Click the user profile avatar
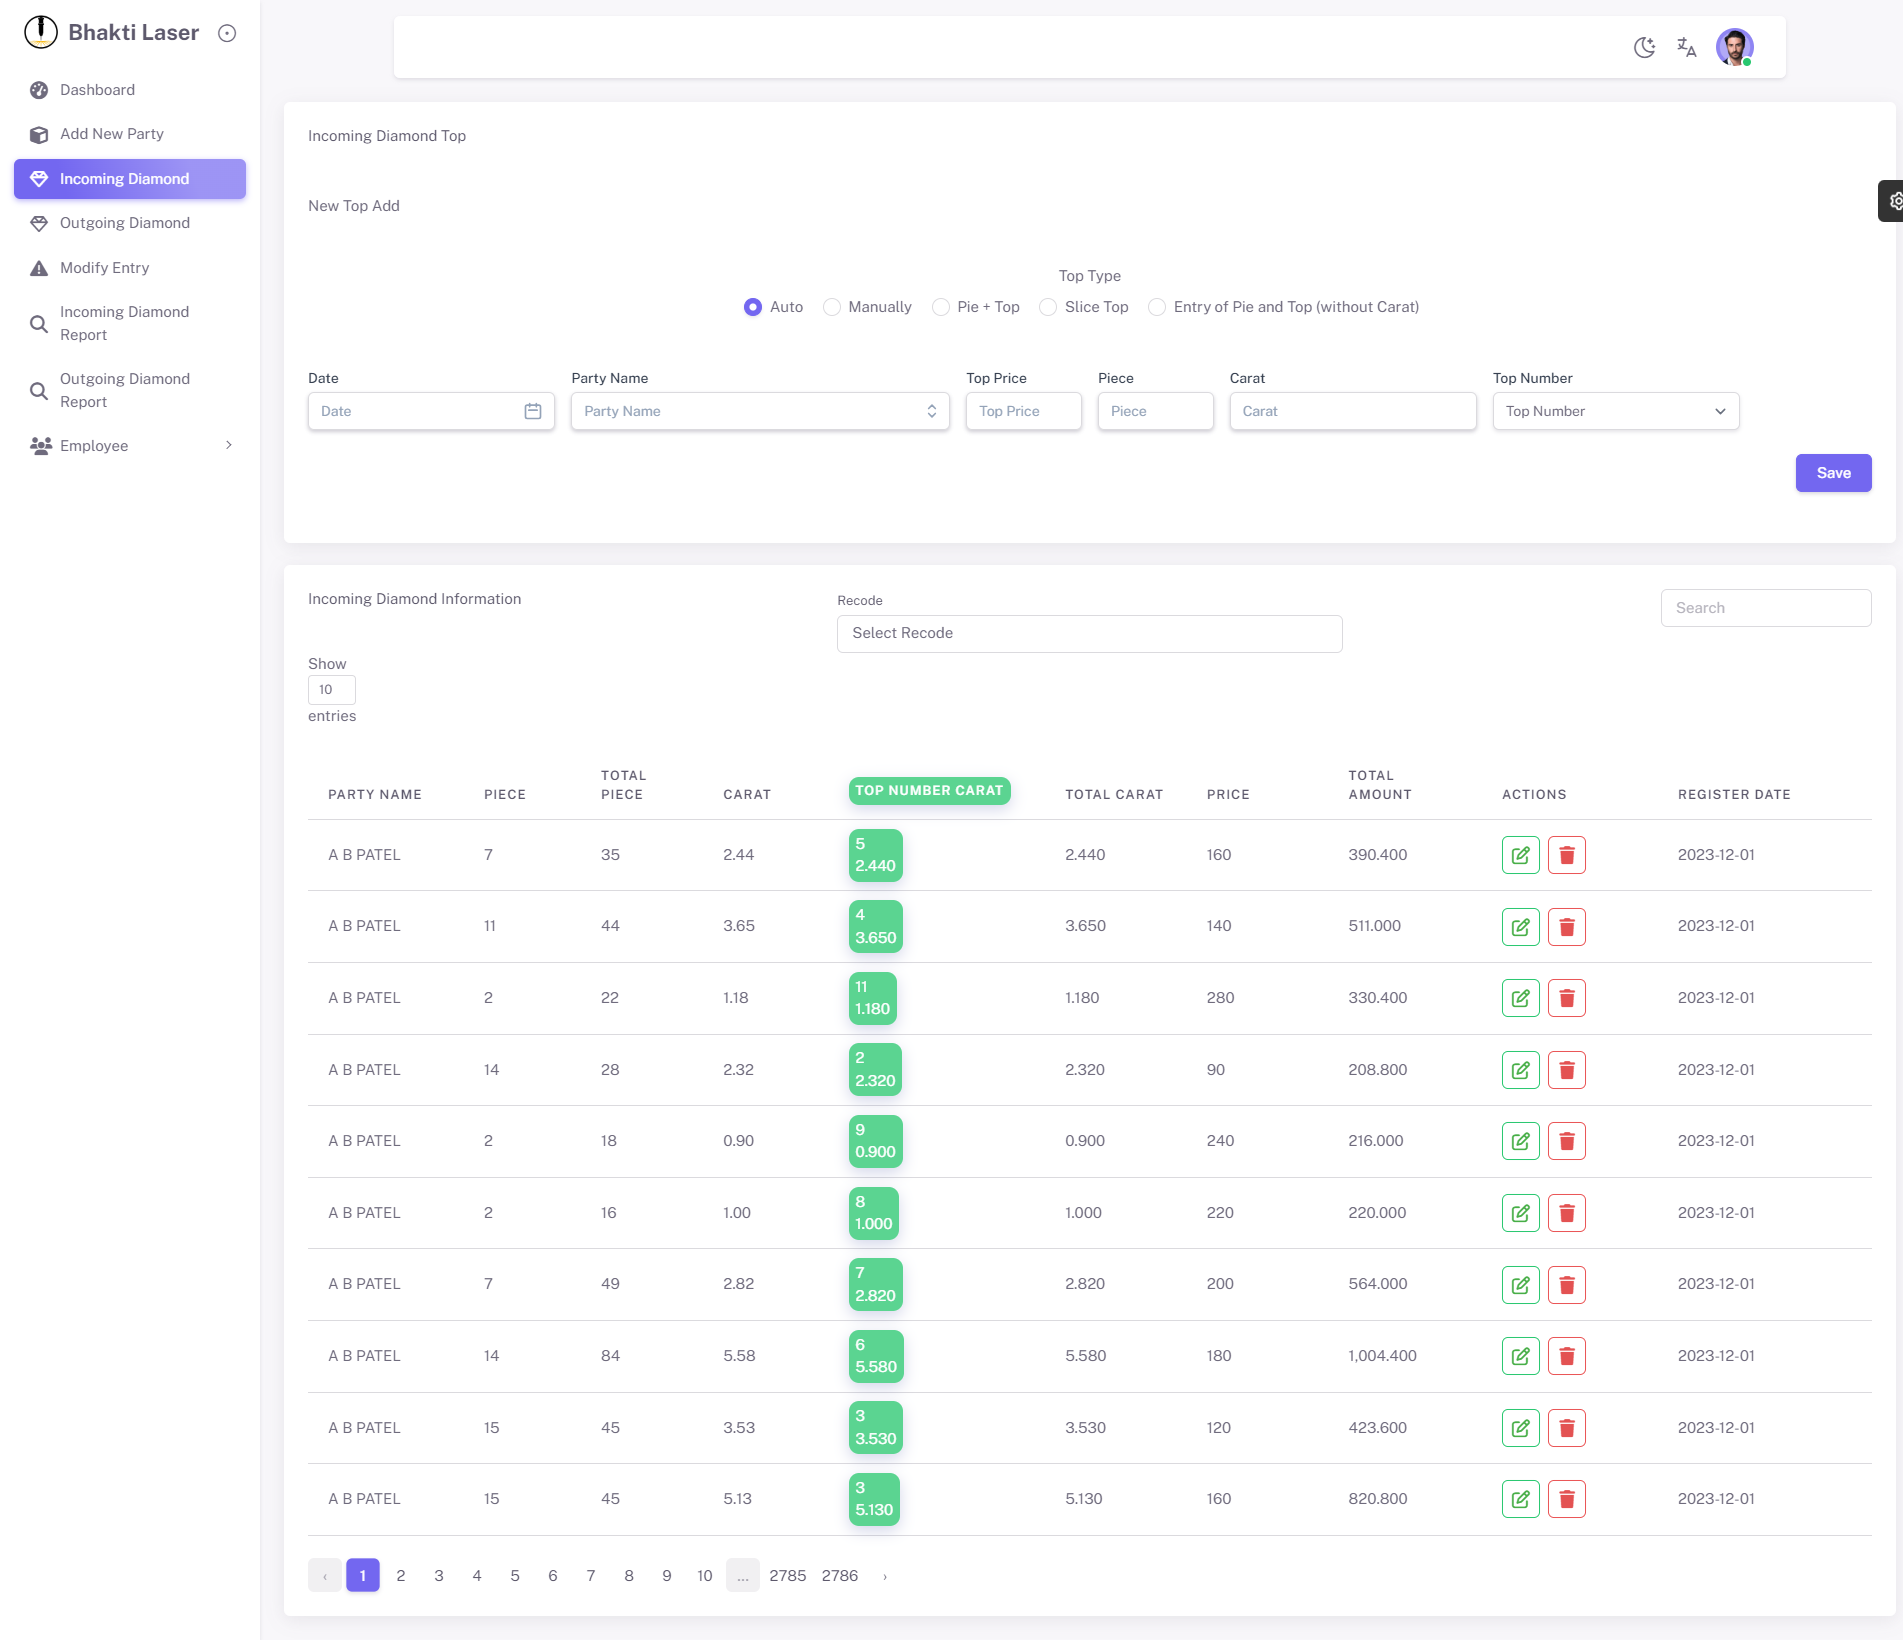The image size is (1903, 1640). [x=1734, y=47]
